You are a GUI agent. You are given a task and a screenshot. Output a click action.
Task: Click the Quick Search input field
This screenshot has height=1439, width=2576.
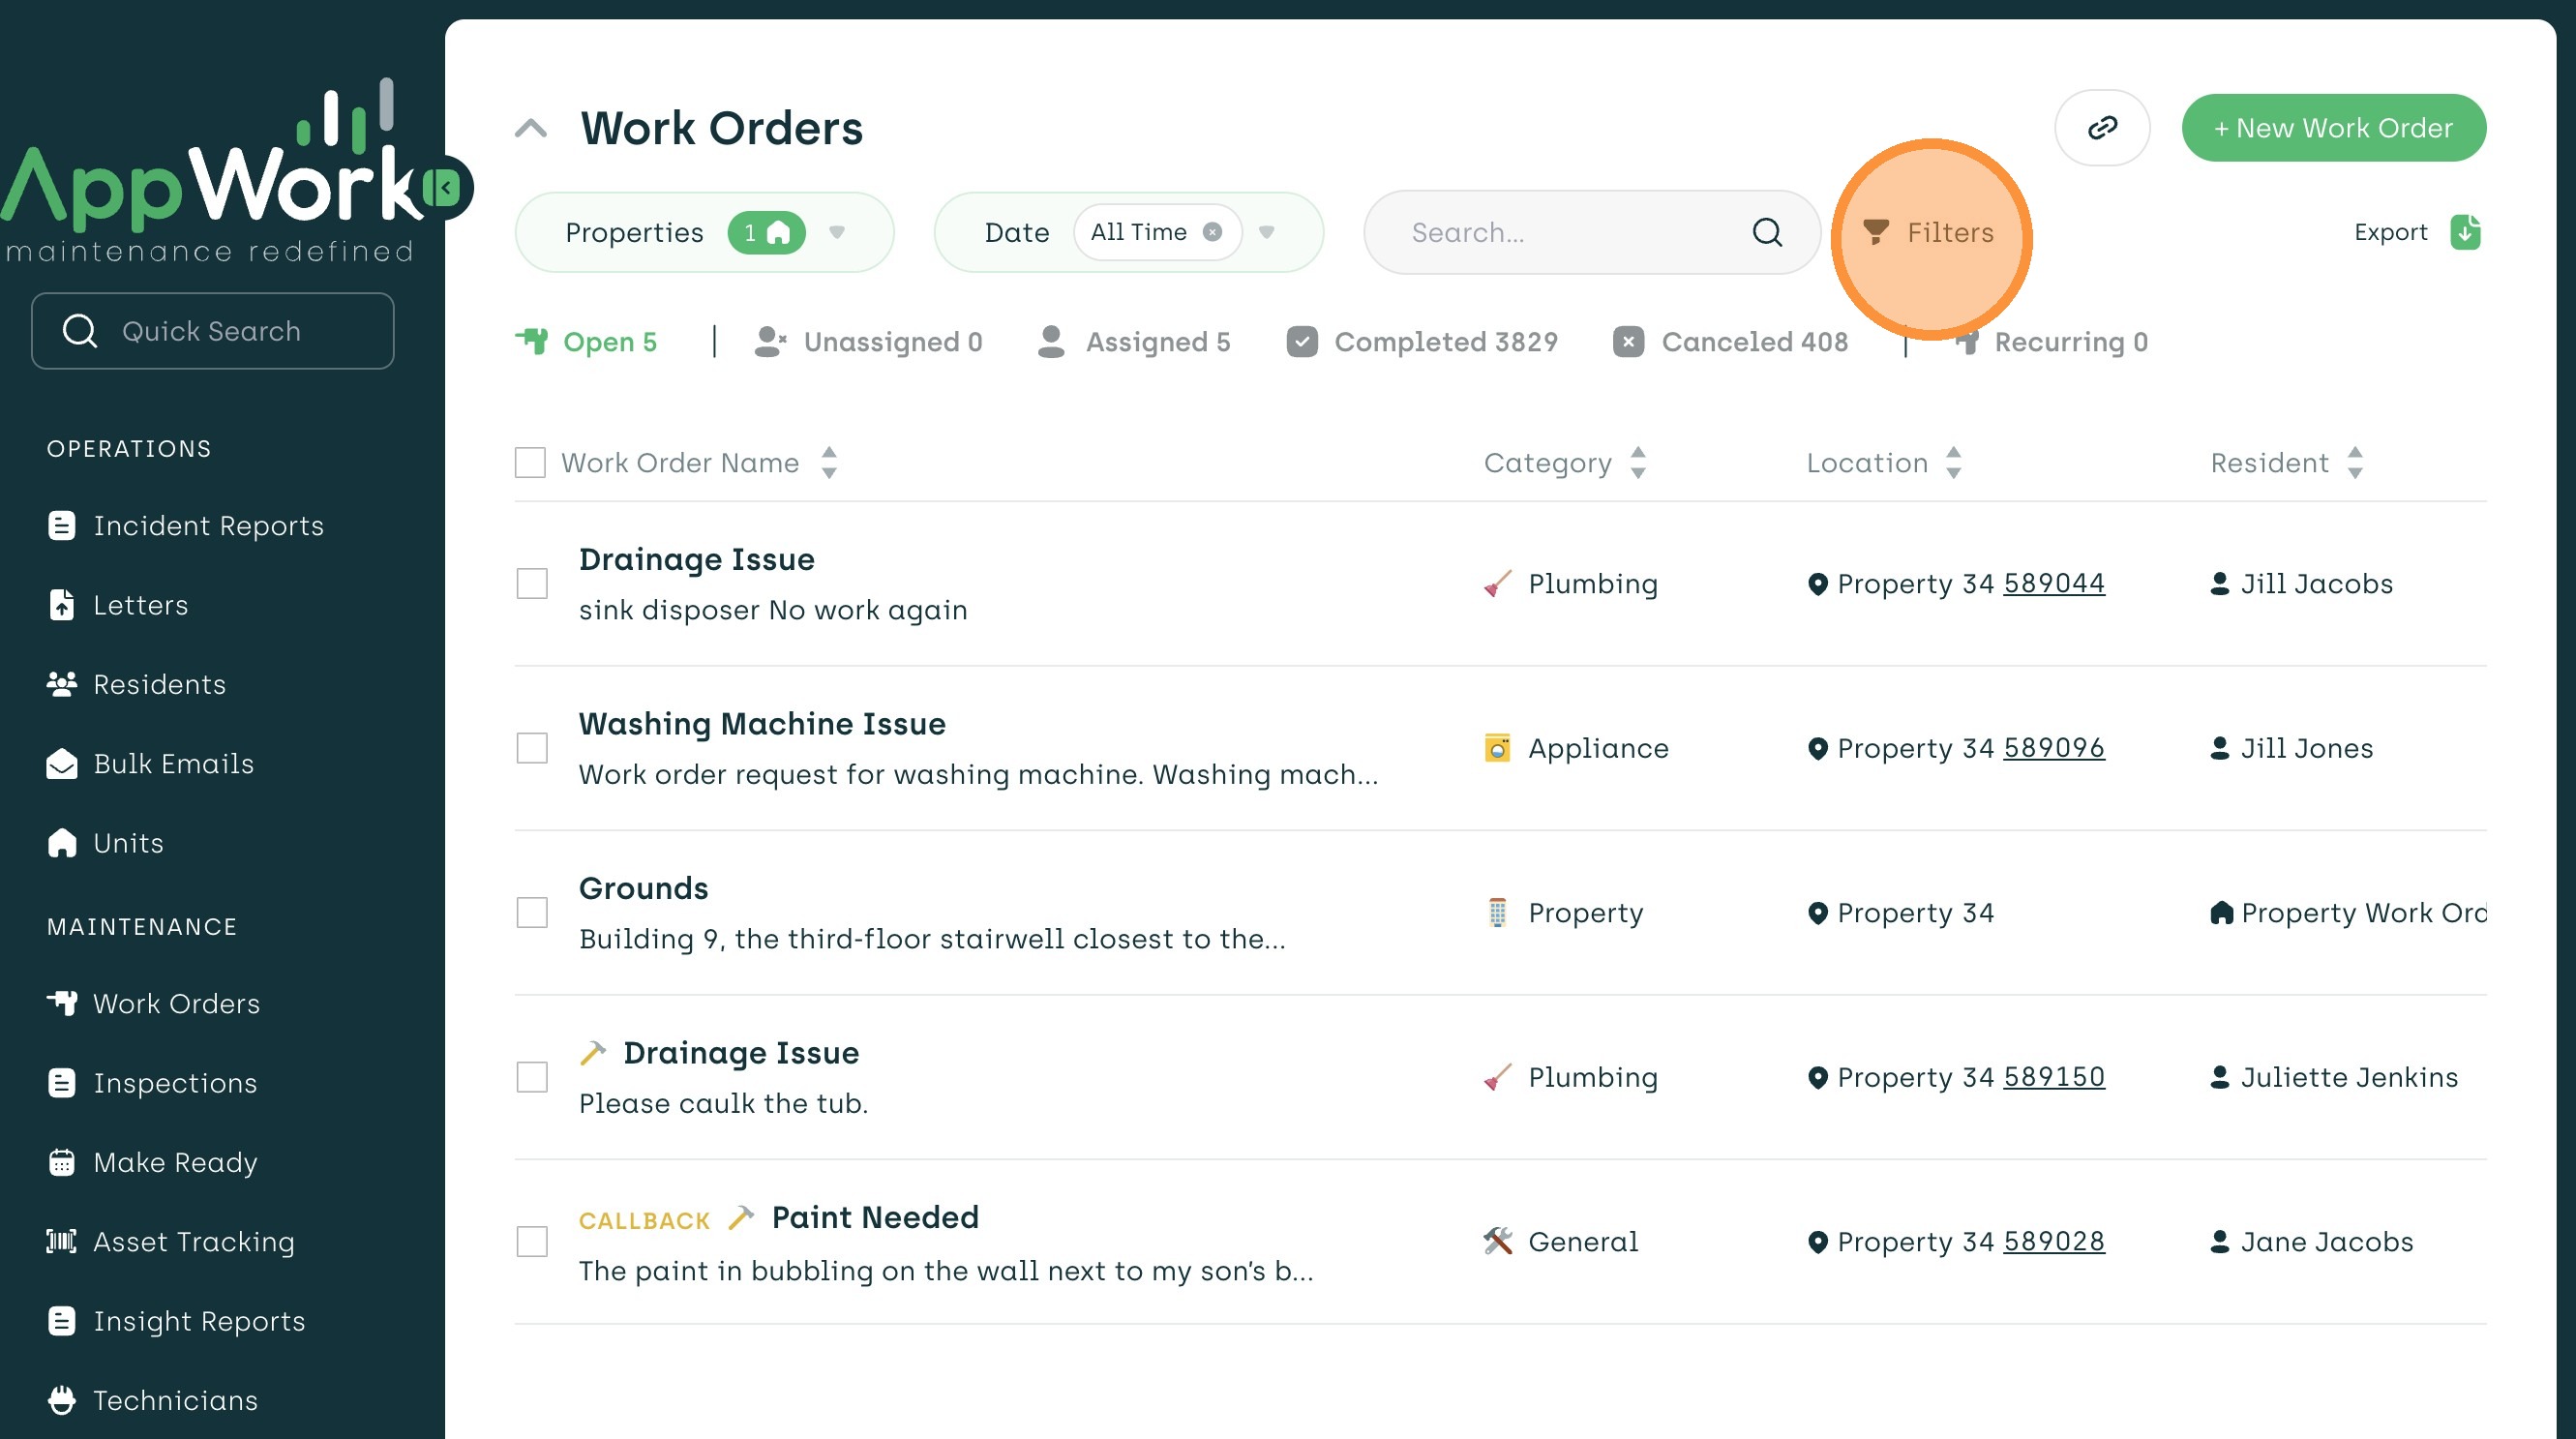tap(212, 331)
